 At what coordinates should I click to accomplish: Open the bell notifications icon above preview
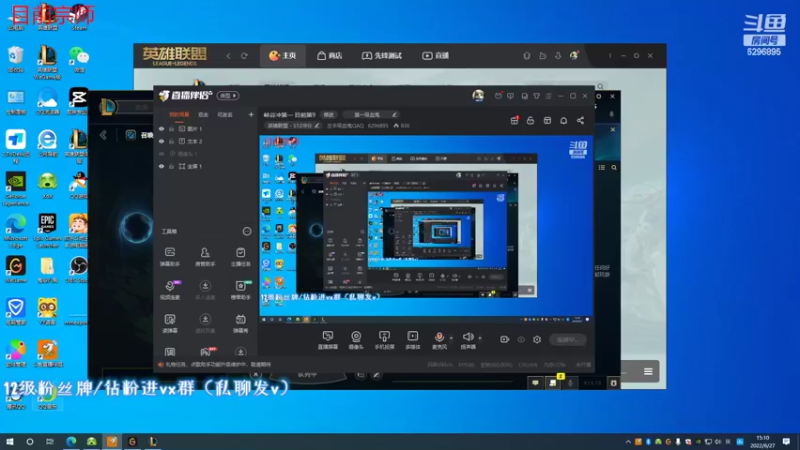(x=564, y=120)
